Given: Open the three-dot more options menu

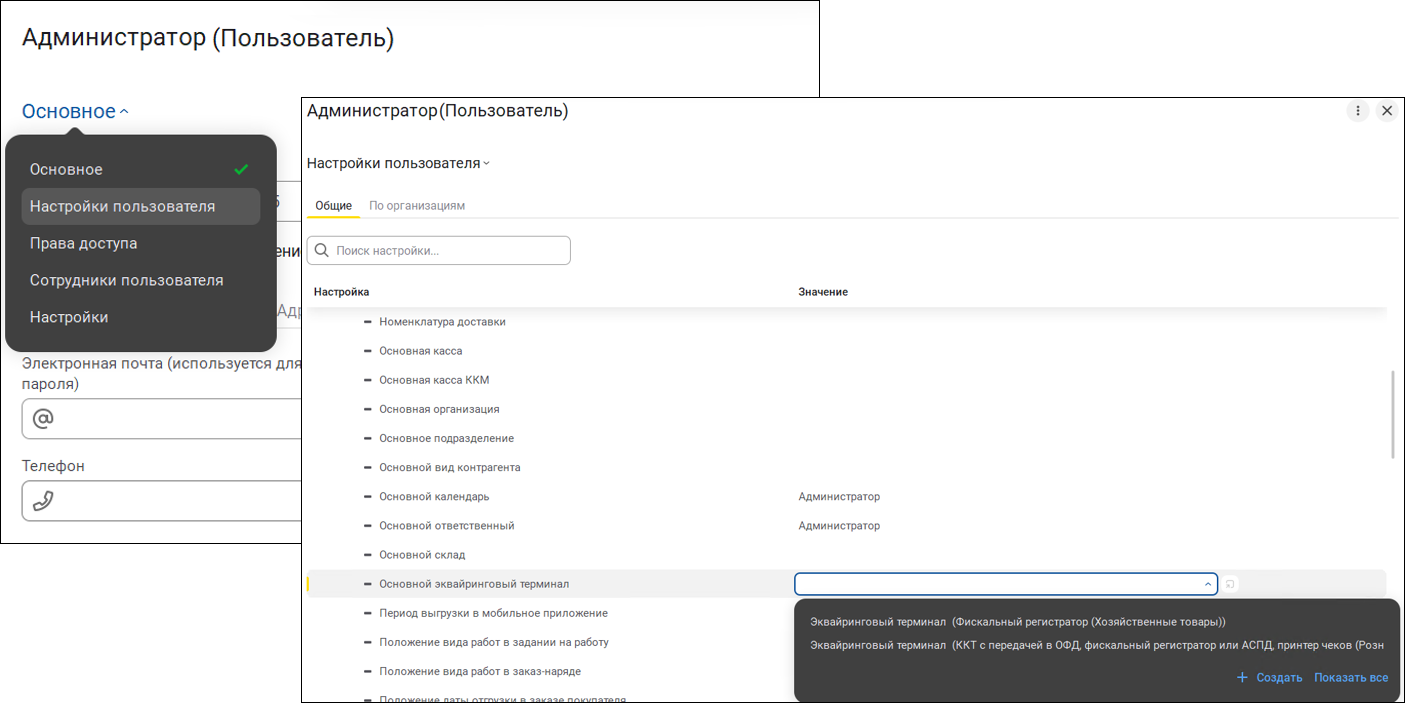Looking at the screenshot, I should (x=1357, y=111).
